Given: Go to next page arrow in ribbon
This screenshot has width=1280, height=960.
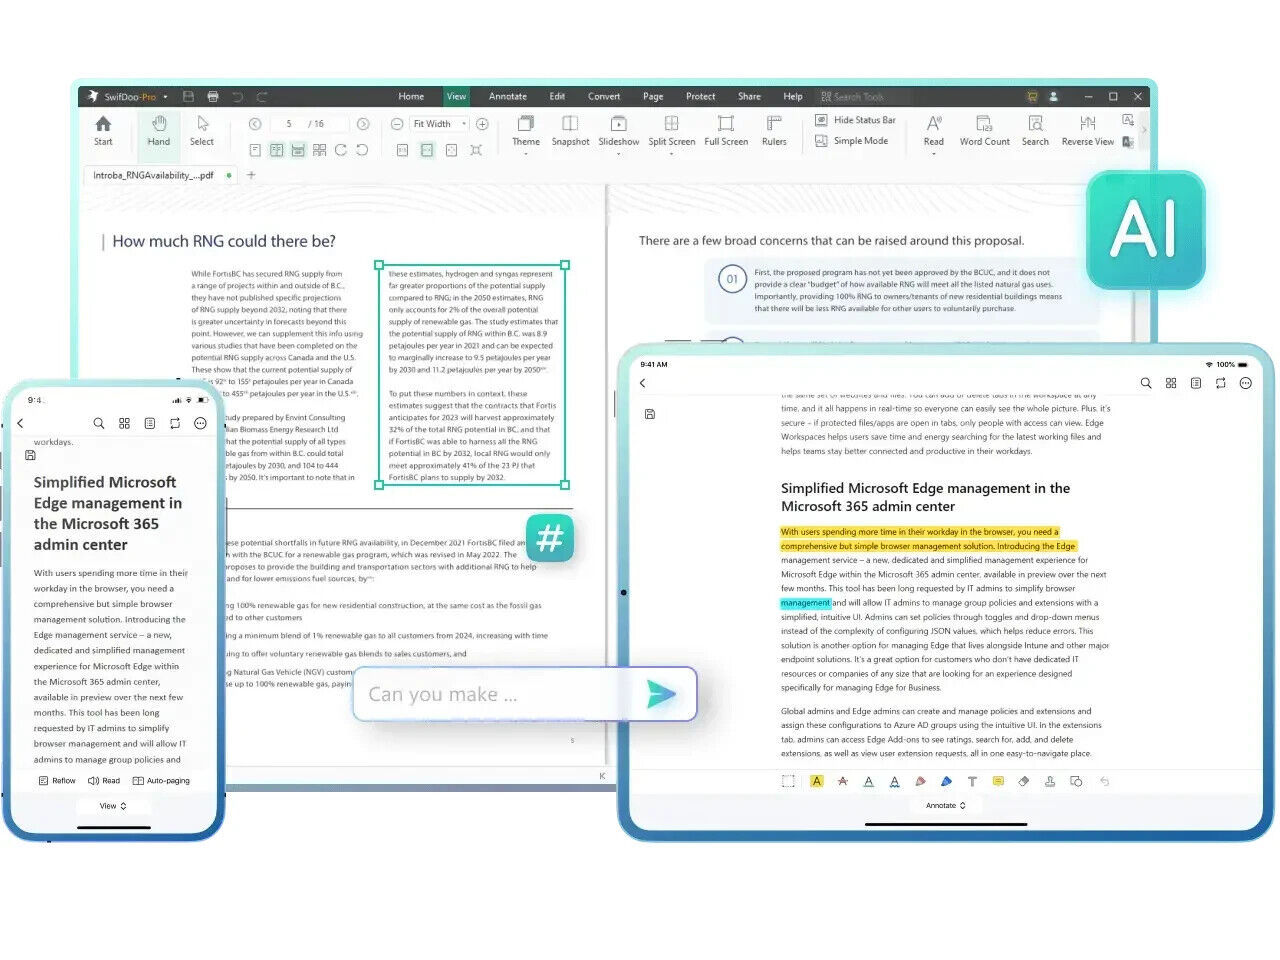Looking at the screenshot, I should pos(363,124).
